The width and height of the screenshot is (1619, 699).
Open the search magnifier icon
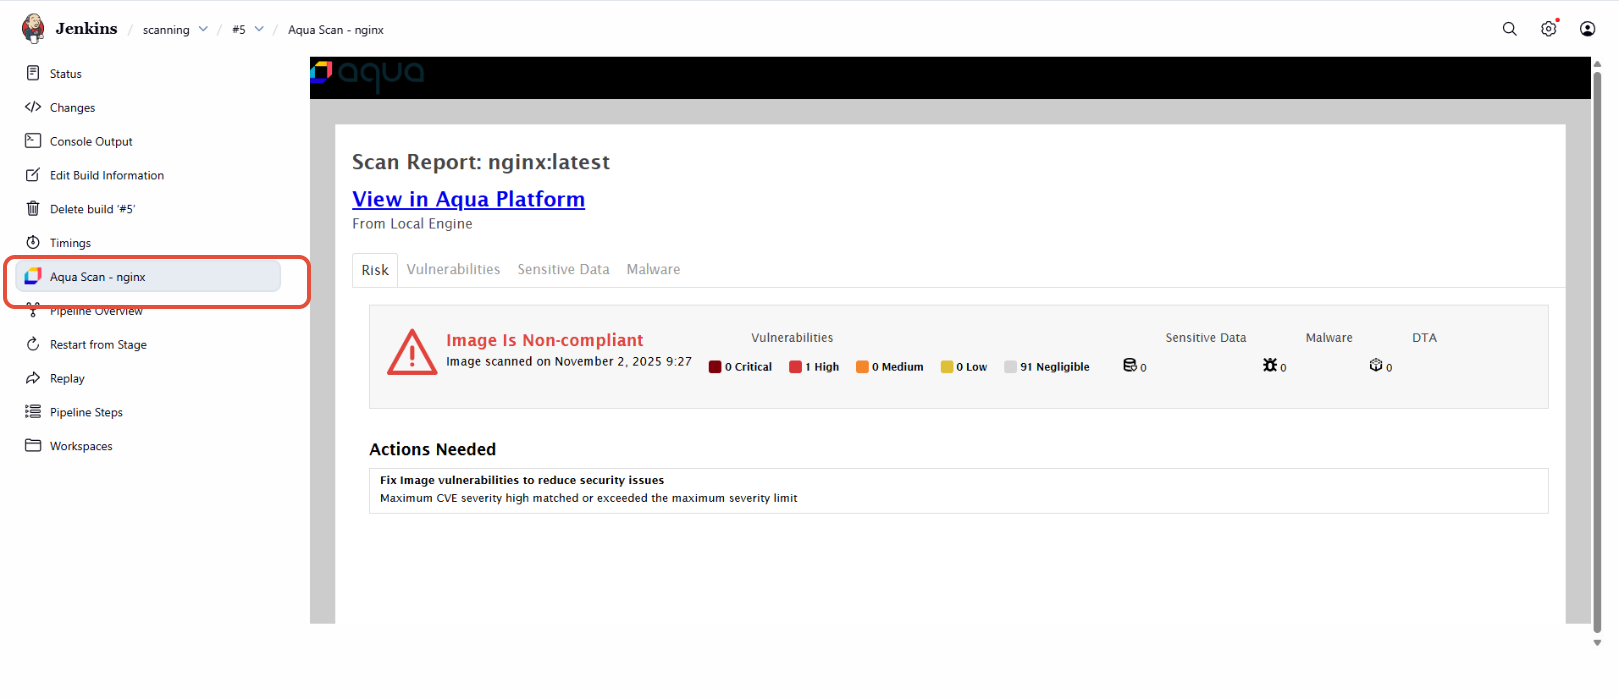1510,29
